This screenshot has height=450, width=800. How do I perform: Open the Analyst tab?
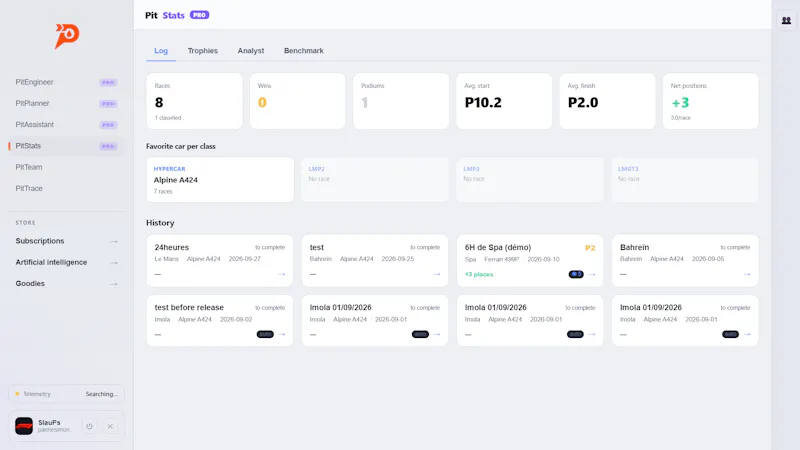251,51
